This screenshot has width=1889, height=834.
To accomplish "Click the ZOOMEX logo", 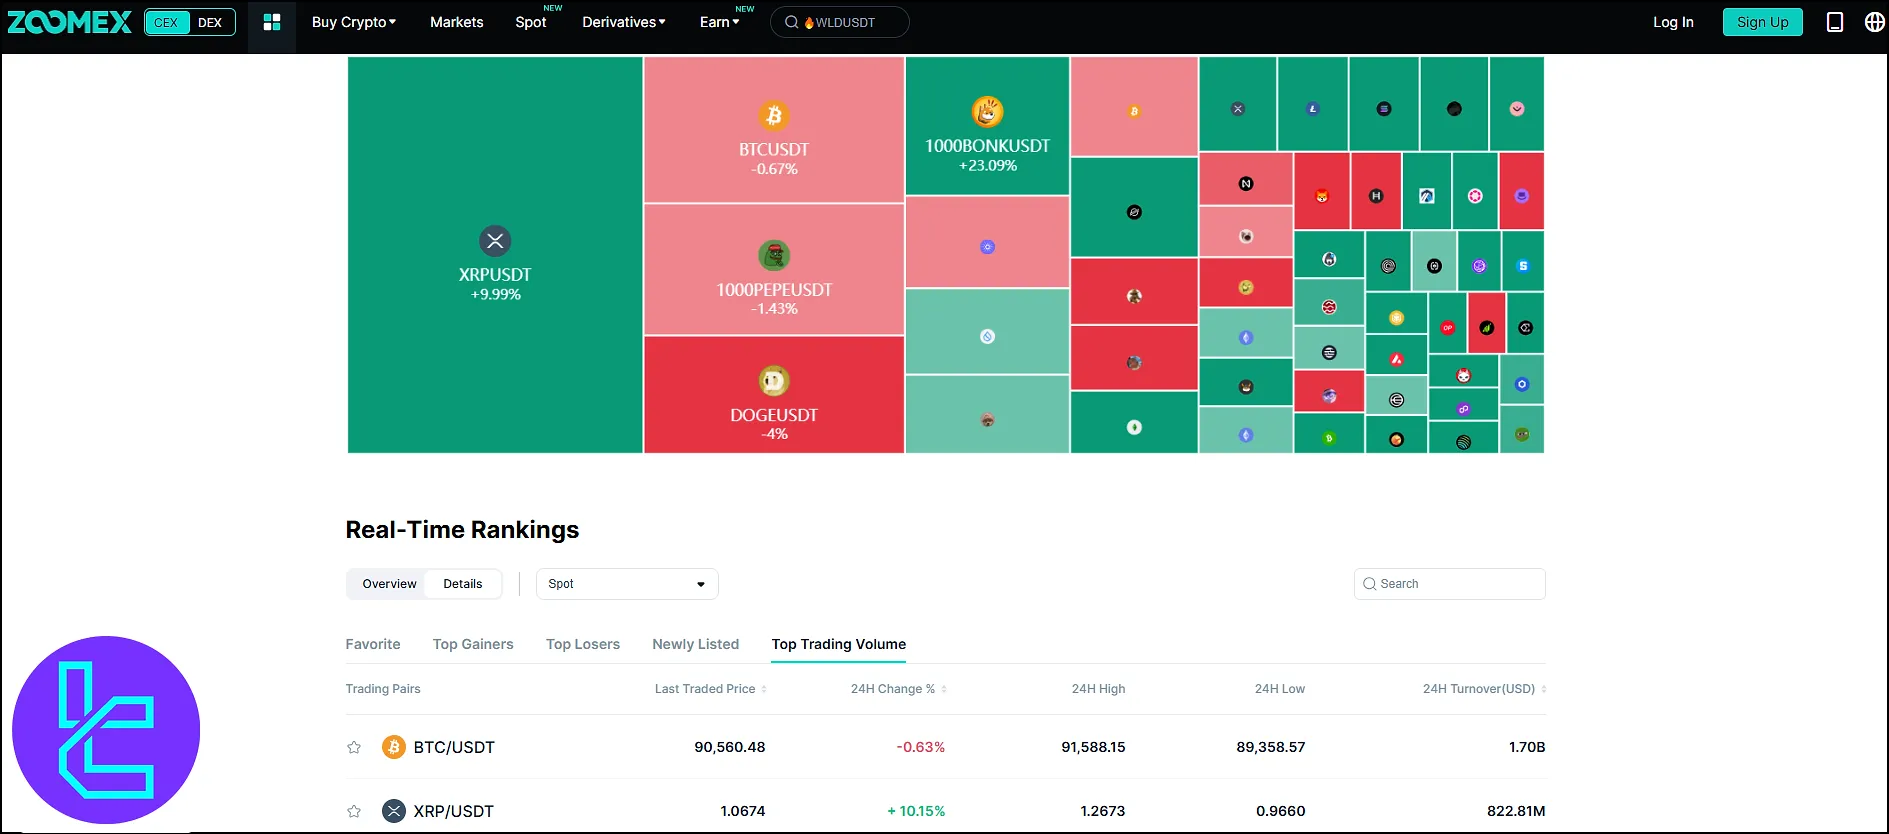I will [x=69, y=22].
